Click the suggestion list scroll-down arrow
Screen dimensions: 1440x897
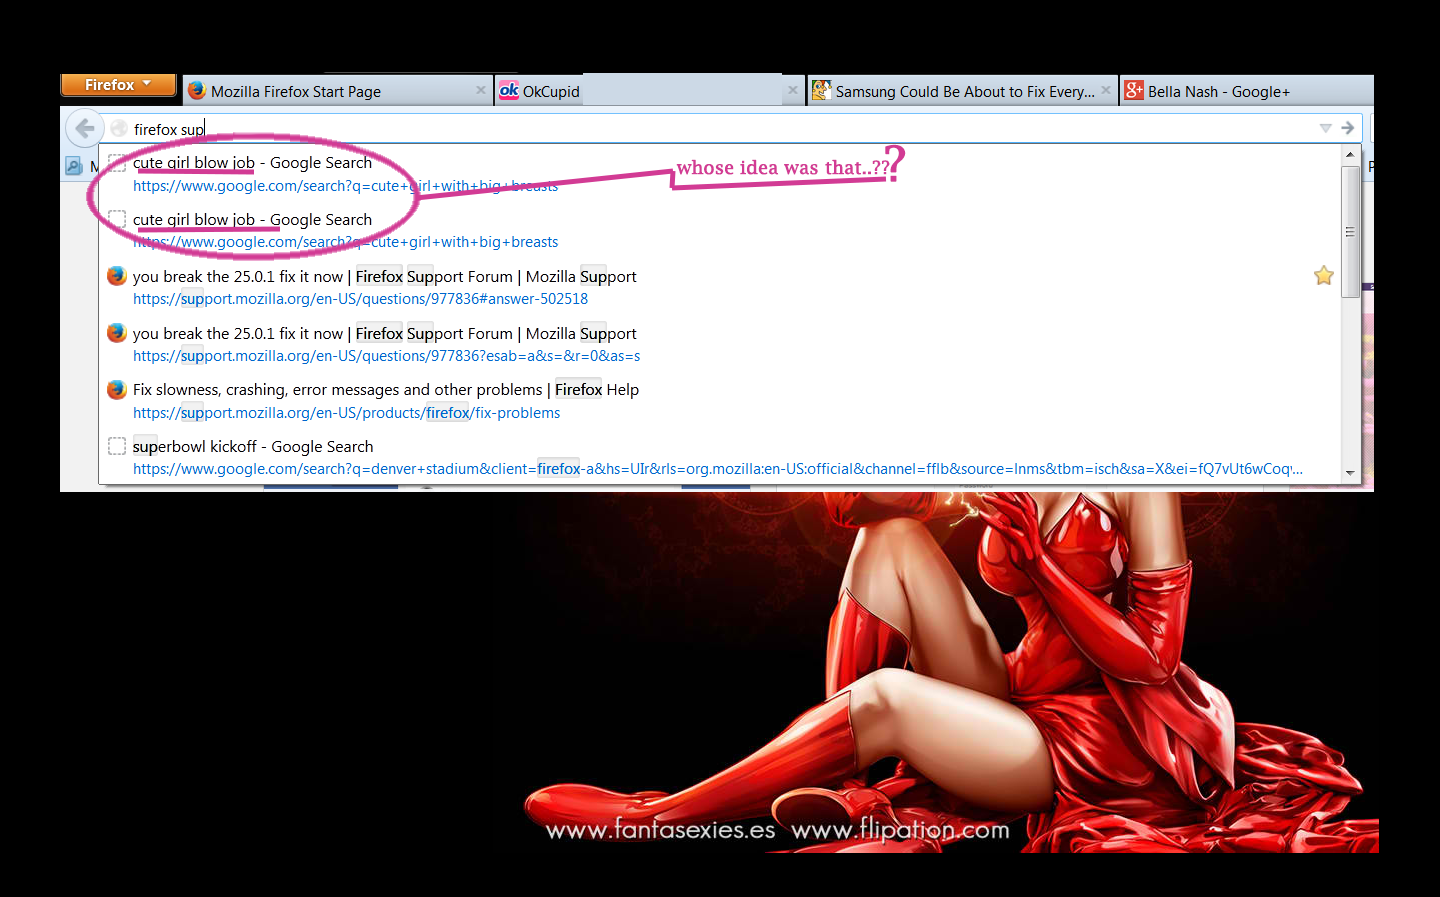1350,473
